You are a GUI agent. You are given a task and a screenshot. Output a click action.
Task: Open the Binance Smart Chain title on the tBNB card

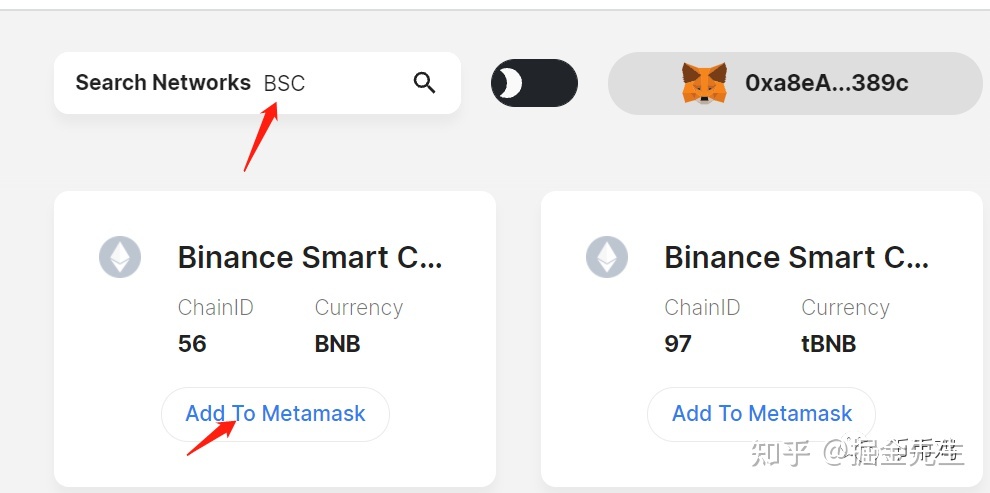coord(797,258)
